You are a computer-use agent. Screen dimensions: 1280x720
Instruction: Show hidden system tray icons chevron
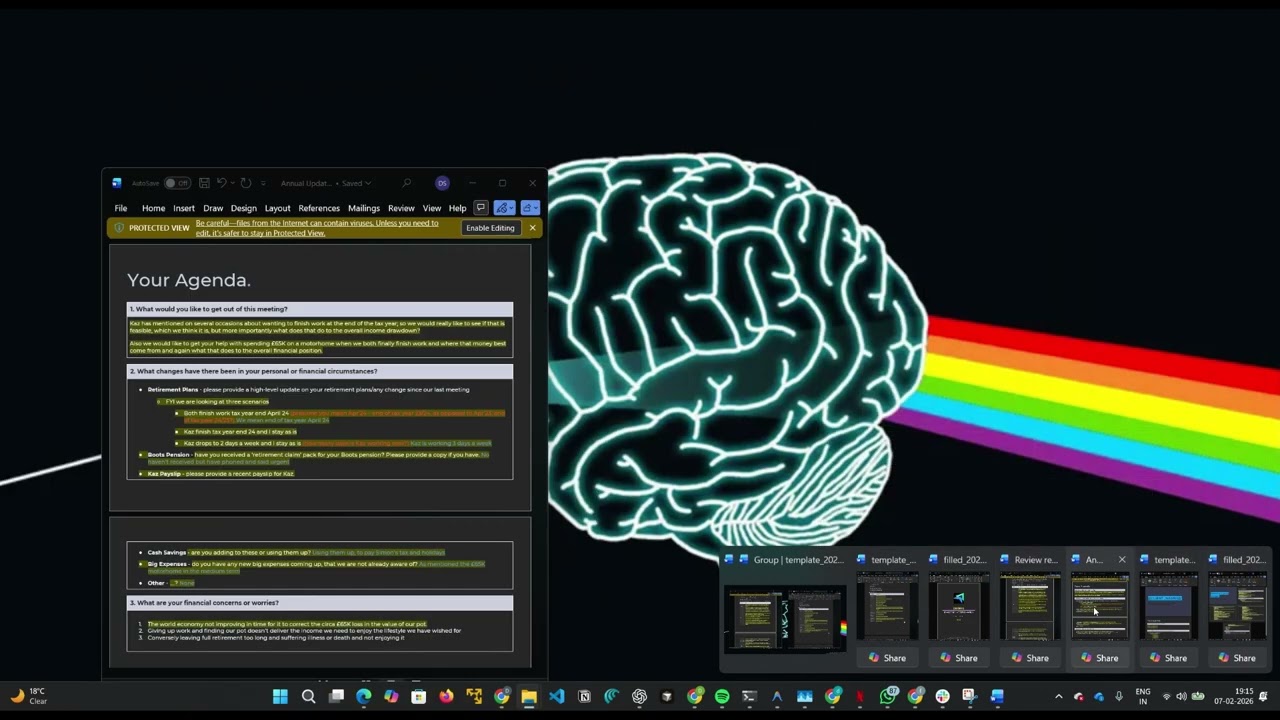tap(1058, 697)
